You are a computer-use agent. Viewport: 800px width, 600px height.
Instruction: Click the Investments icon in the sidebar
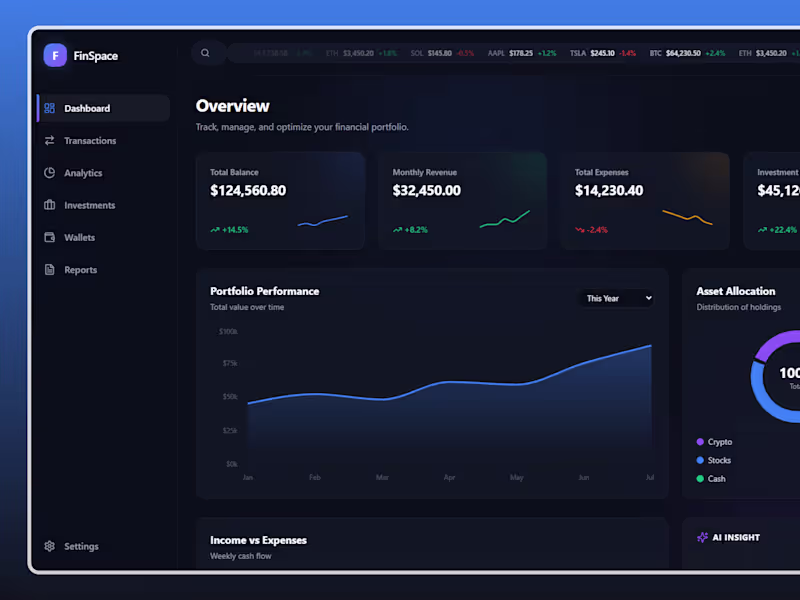coord(50,205)
